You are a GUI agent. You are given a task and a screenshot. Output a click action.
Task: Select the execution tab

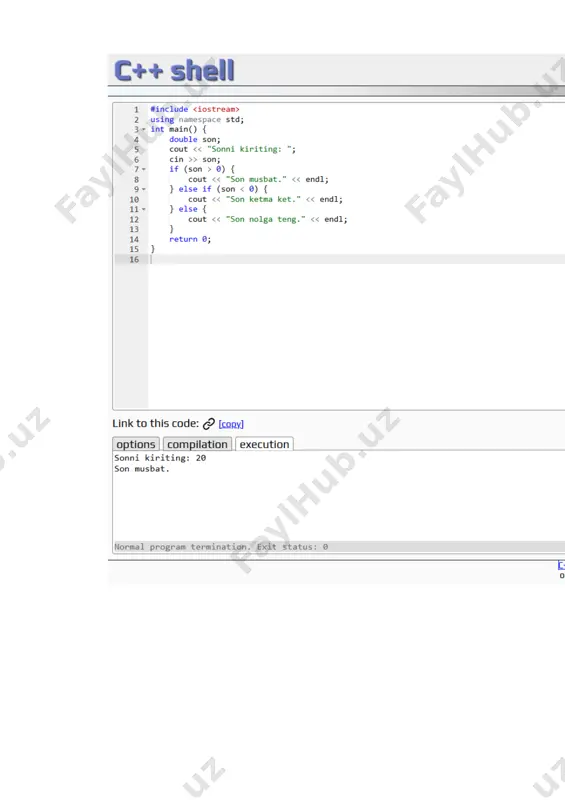264,444
